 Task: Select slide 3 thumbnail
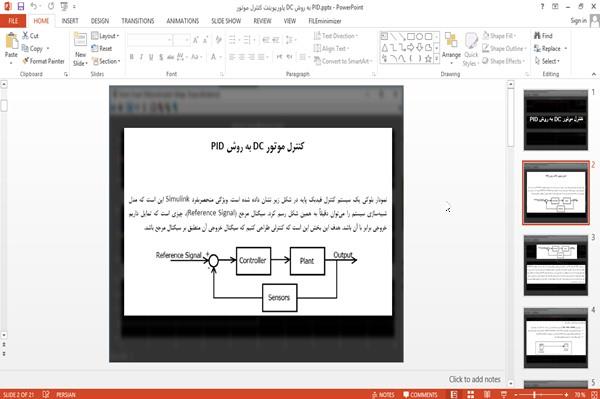(556, 265)
